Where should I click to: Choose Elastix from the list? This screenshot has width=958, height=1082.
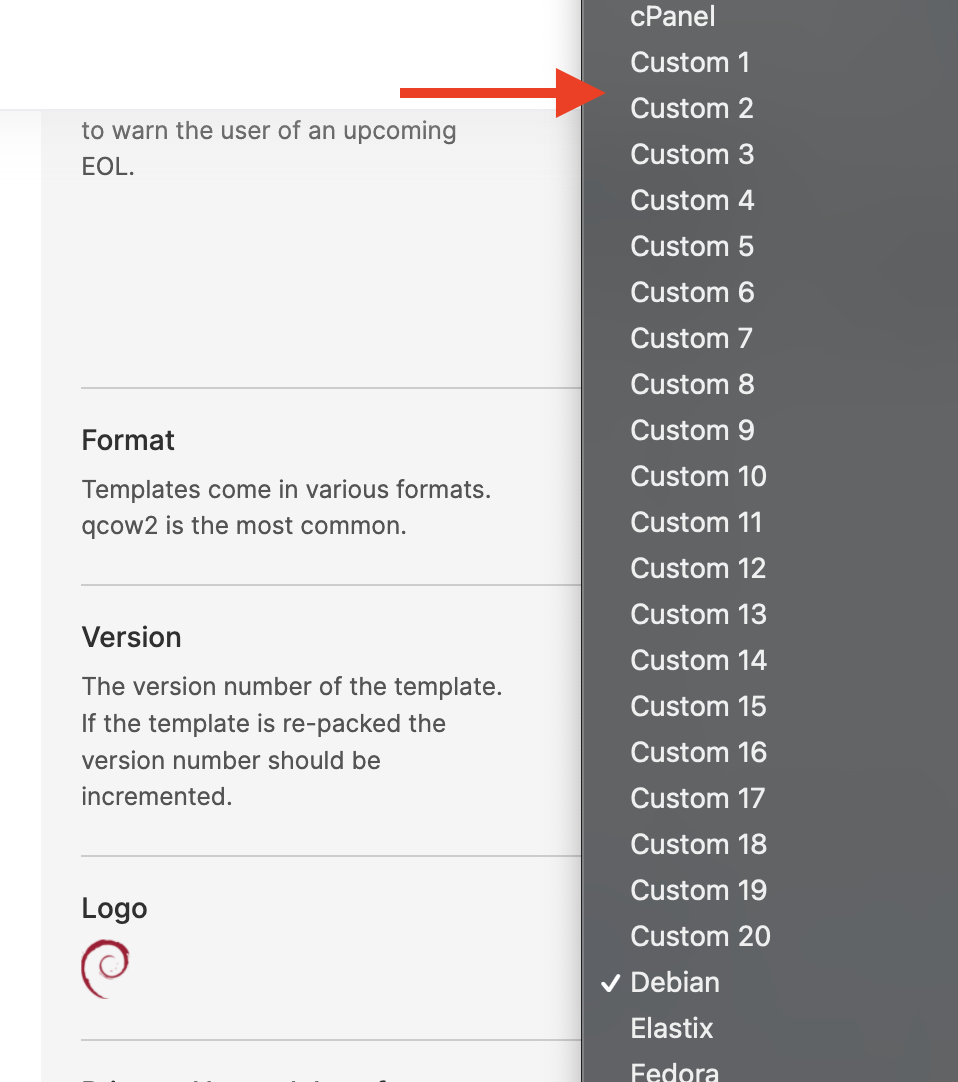(x=770, y=1028)
